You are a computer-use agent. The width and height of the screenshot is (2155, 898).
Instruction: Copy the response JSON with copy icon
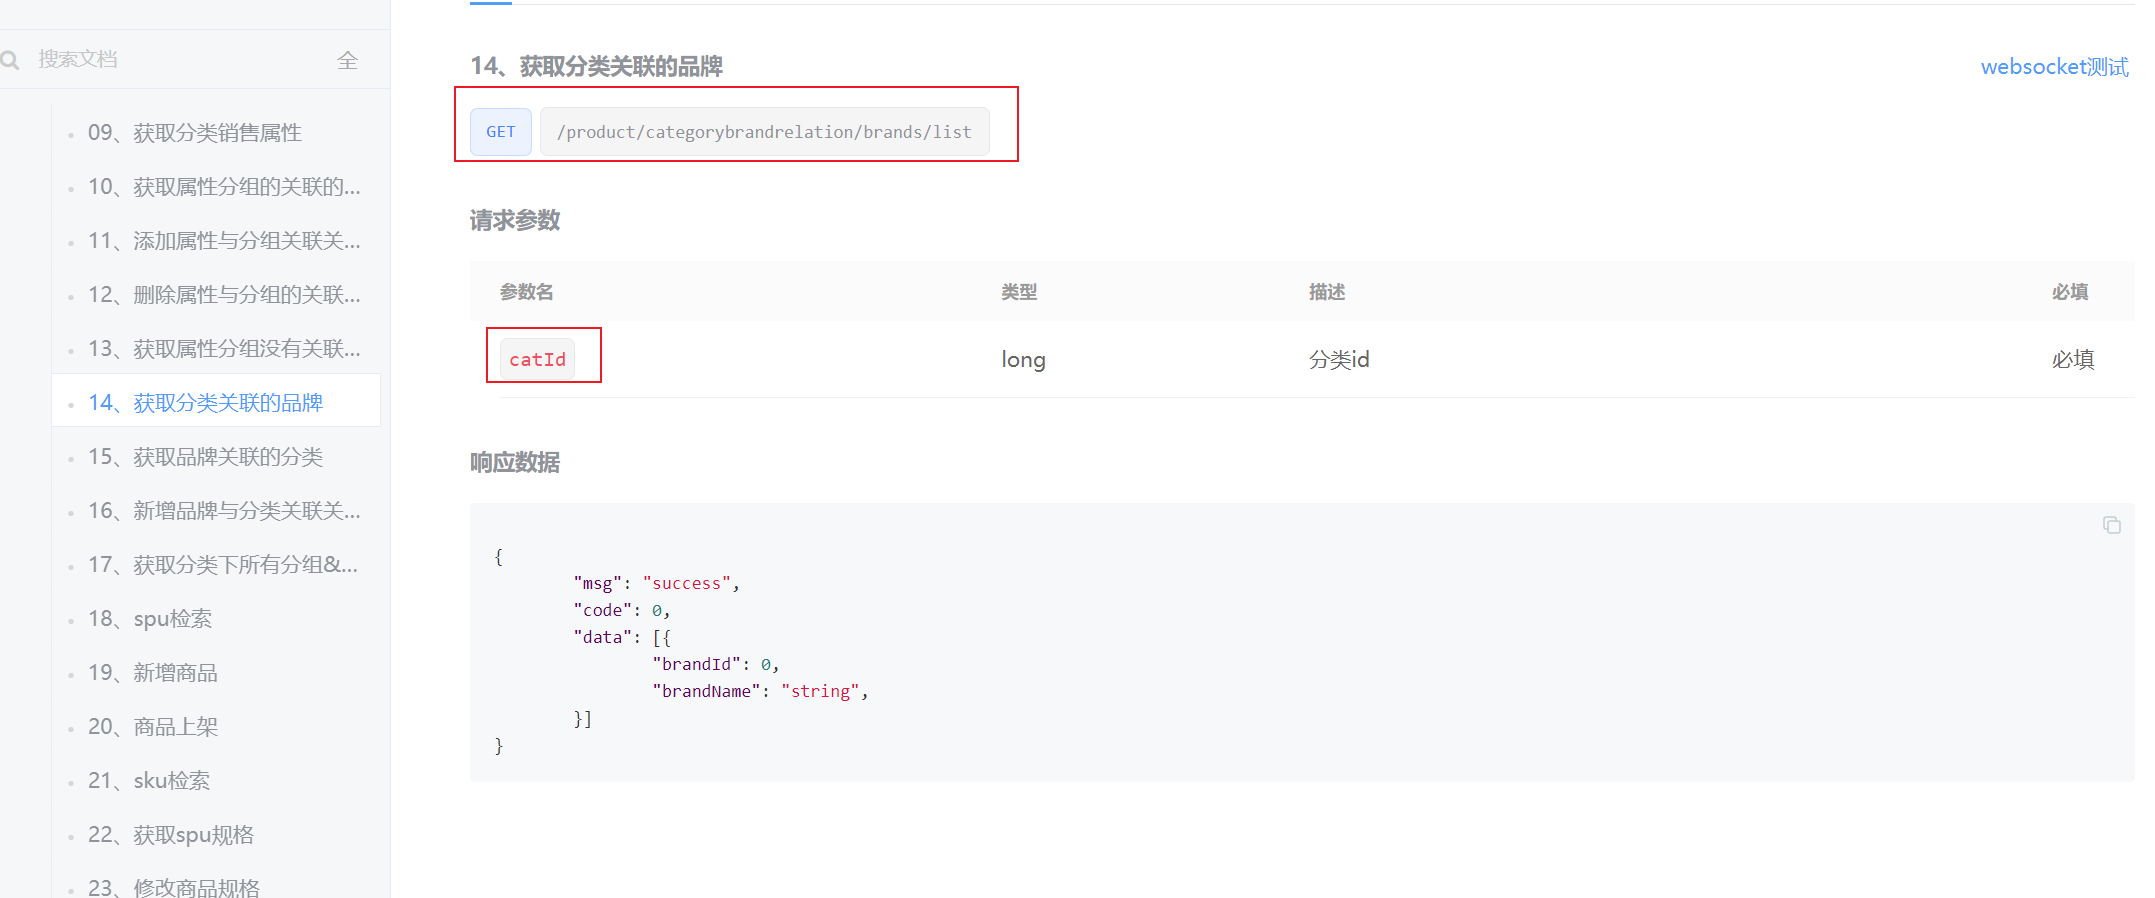(x=2111, y=525)
